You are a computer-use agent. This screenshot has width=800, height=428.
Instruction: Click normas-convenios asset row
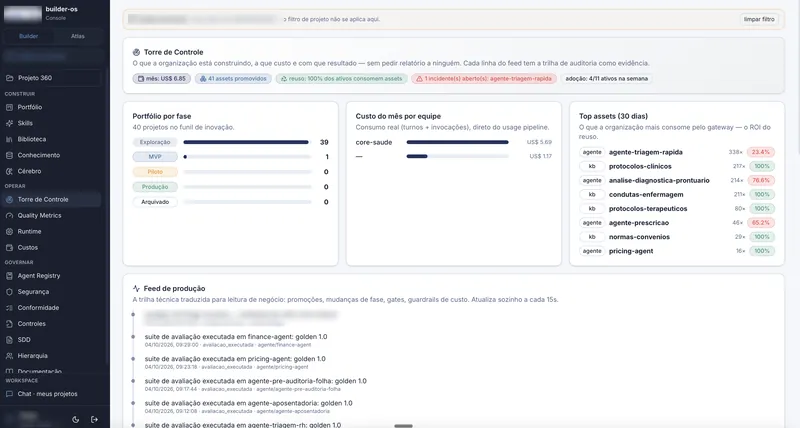pos(677,237)
